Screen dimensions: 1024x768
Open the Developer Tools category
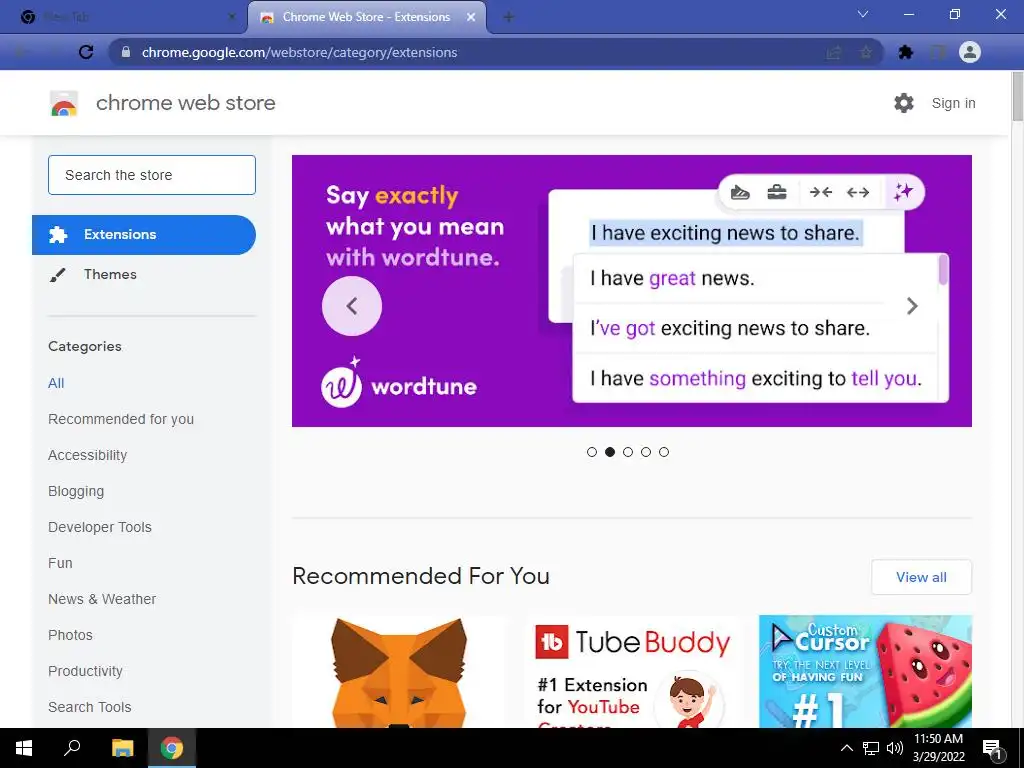(100, 527)
